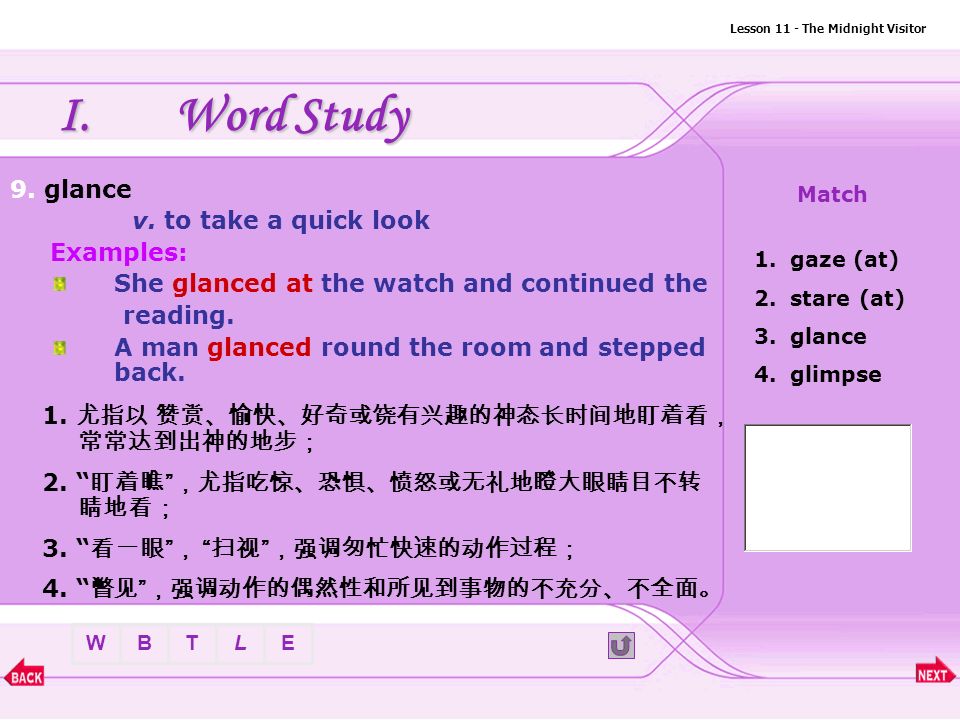The height and width of the screenshot is (720, 960).
Task: Select match item 'glimpse'
Action: [818, 374]
